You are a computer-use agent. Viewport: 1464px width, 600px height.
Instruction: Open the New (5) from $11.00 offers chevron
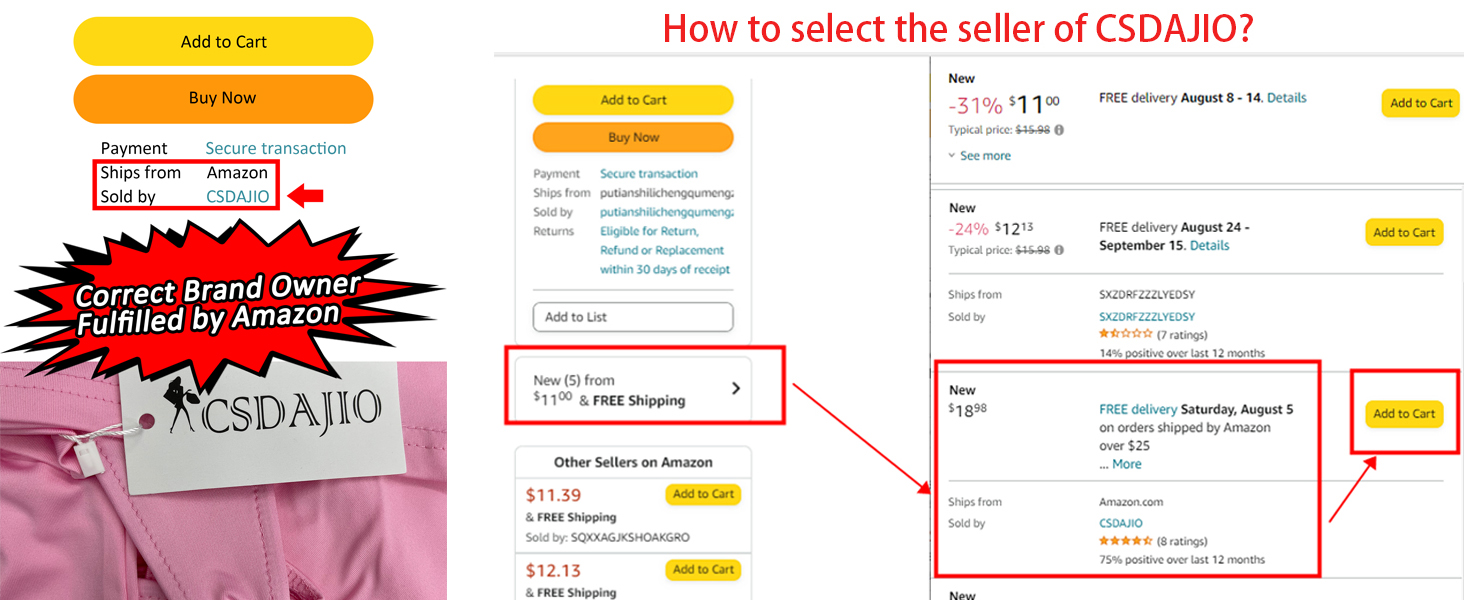(736, 388)
